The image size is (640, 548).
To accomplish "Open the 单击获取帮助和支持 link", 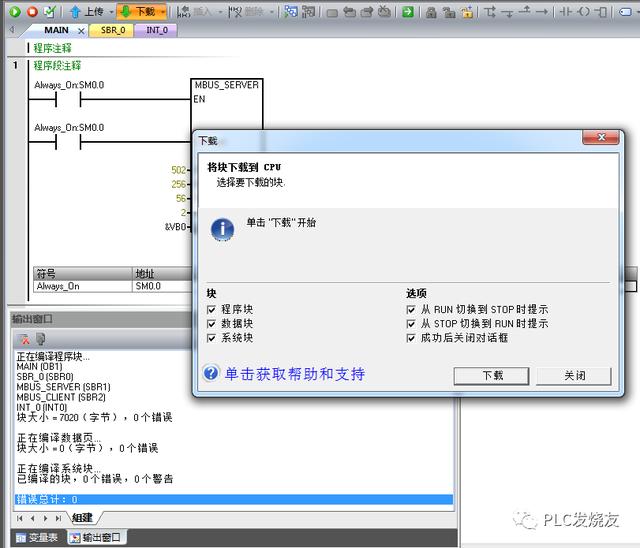I will [x=294, y=374].
